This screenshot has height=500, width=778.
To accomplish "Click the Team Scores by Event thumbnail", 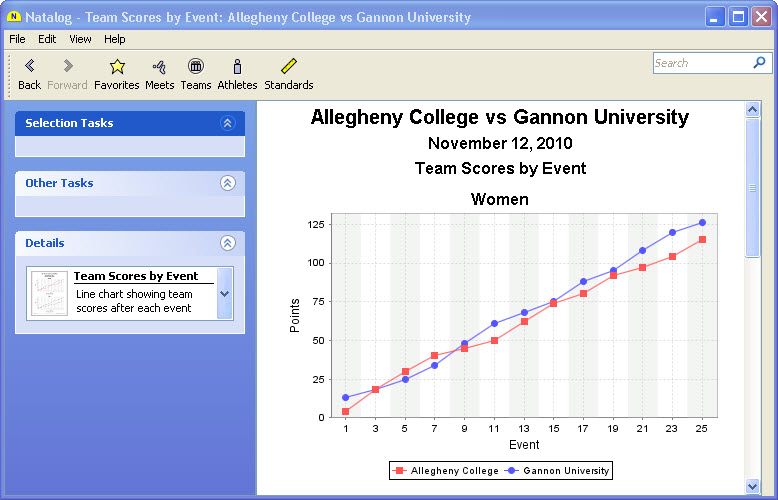I will point(49,294).
